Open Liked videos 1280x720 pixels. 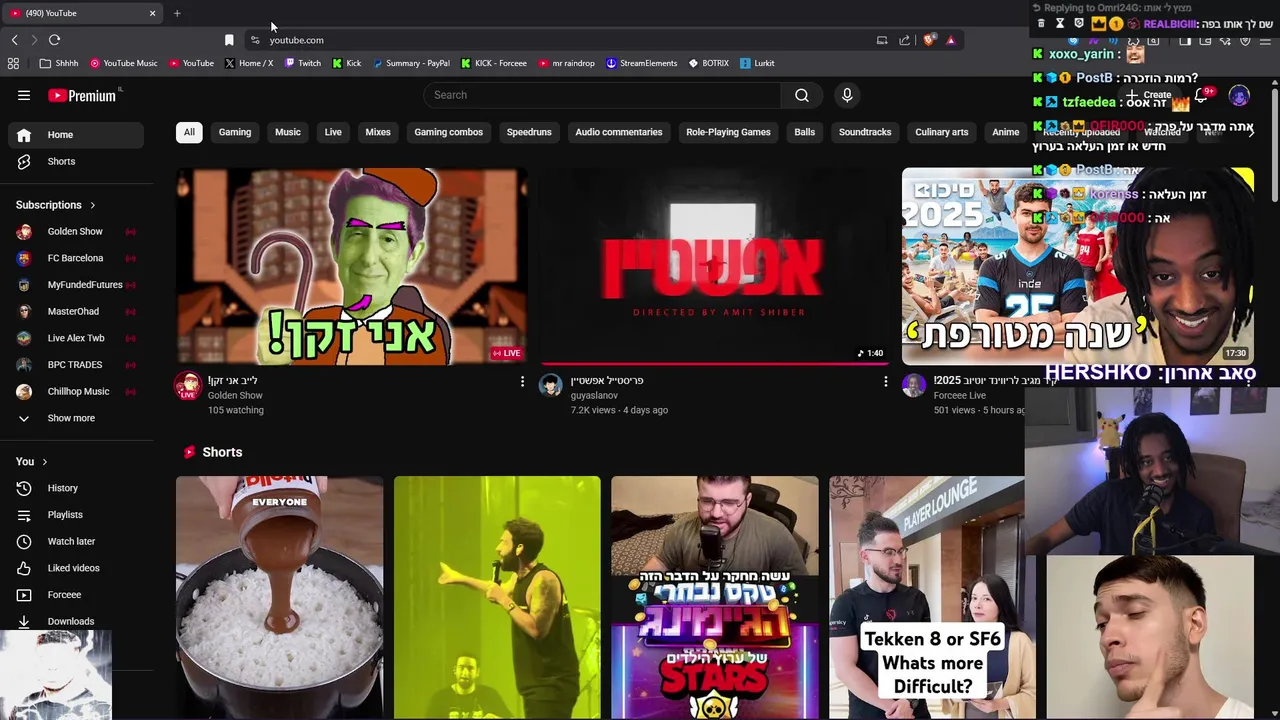pos(76,568)
